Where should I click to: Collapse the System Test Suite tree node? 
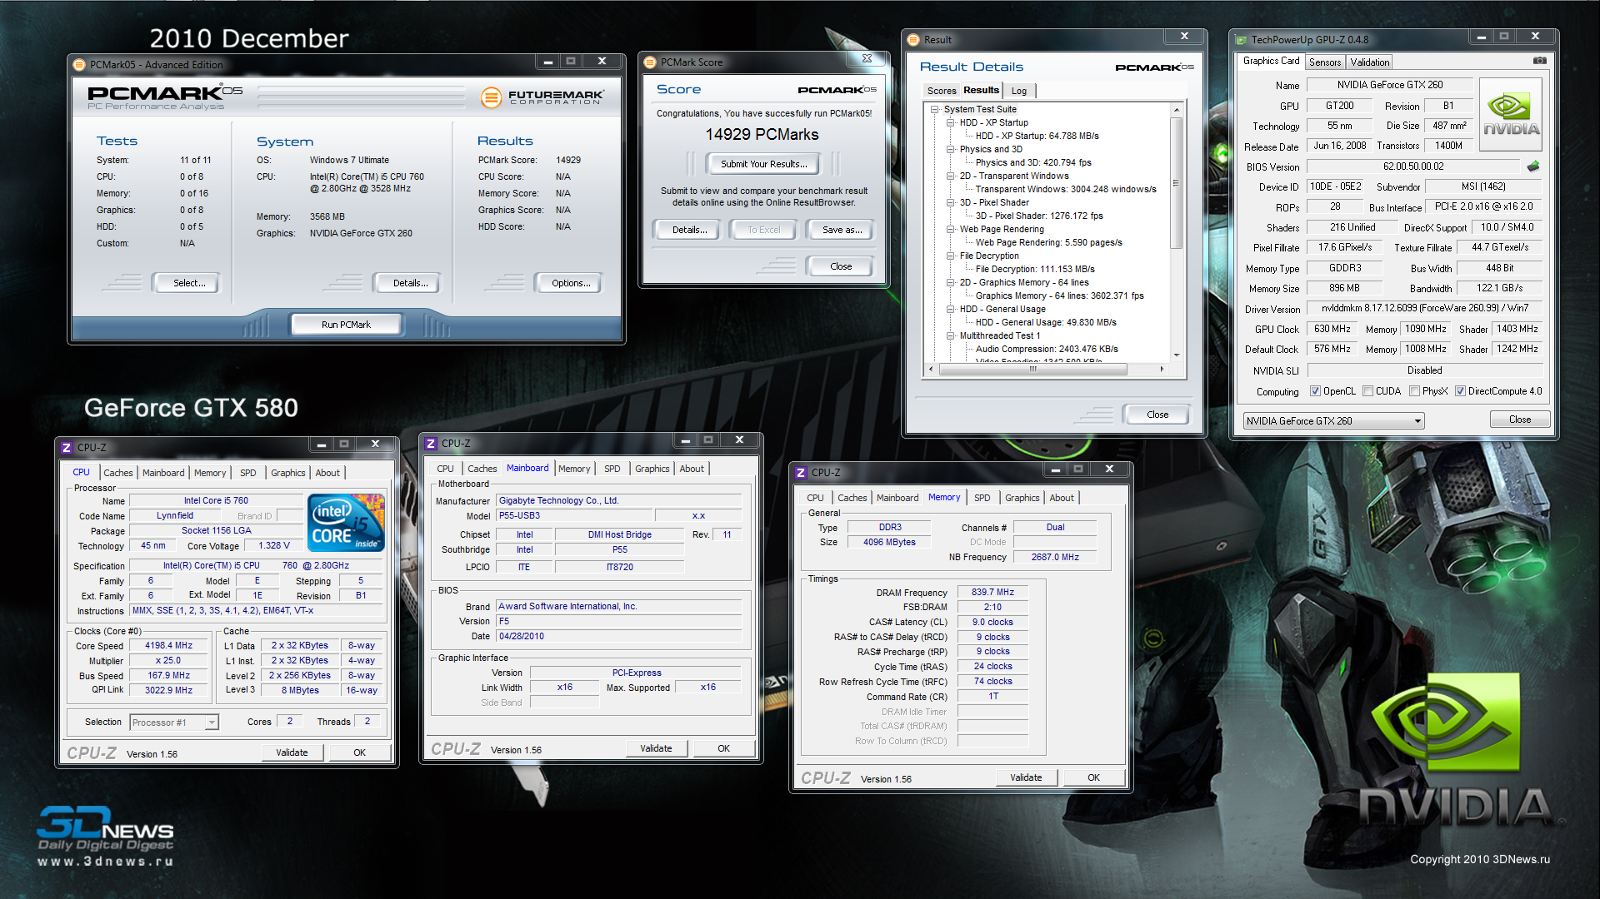pos(935,109)
